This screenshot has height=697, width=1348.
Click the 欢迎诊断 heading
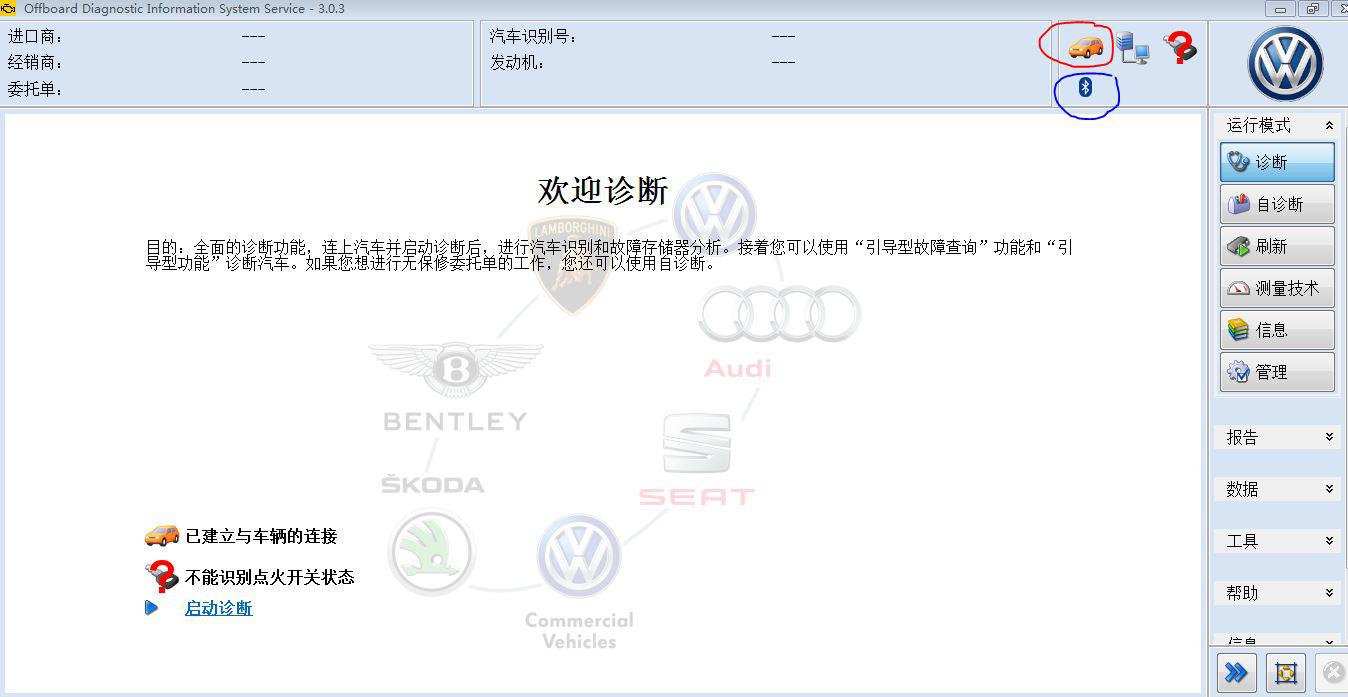(603, 190)
